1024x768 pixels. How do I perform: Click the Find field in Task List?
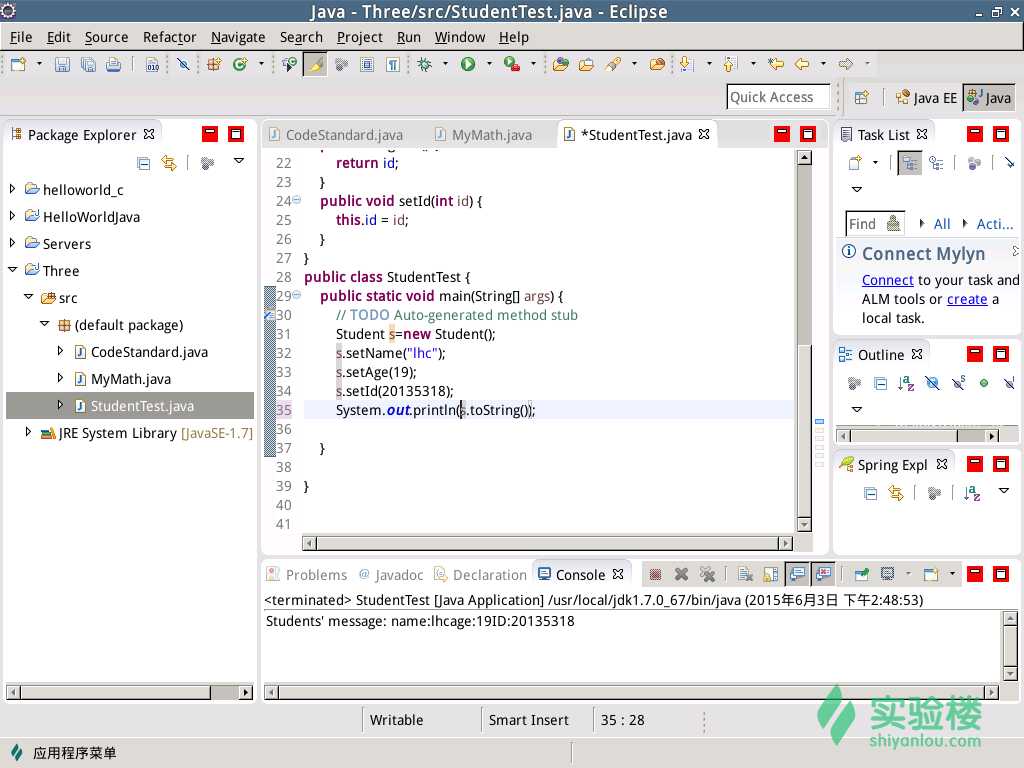point(875,224)
